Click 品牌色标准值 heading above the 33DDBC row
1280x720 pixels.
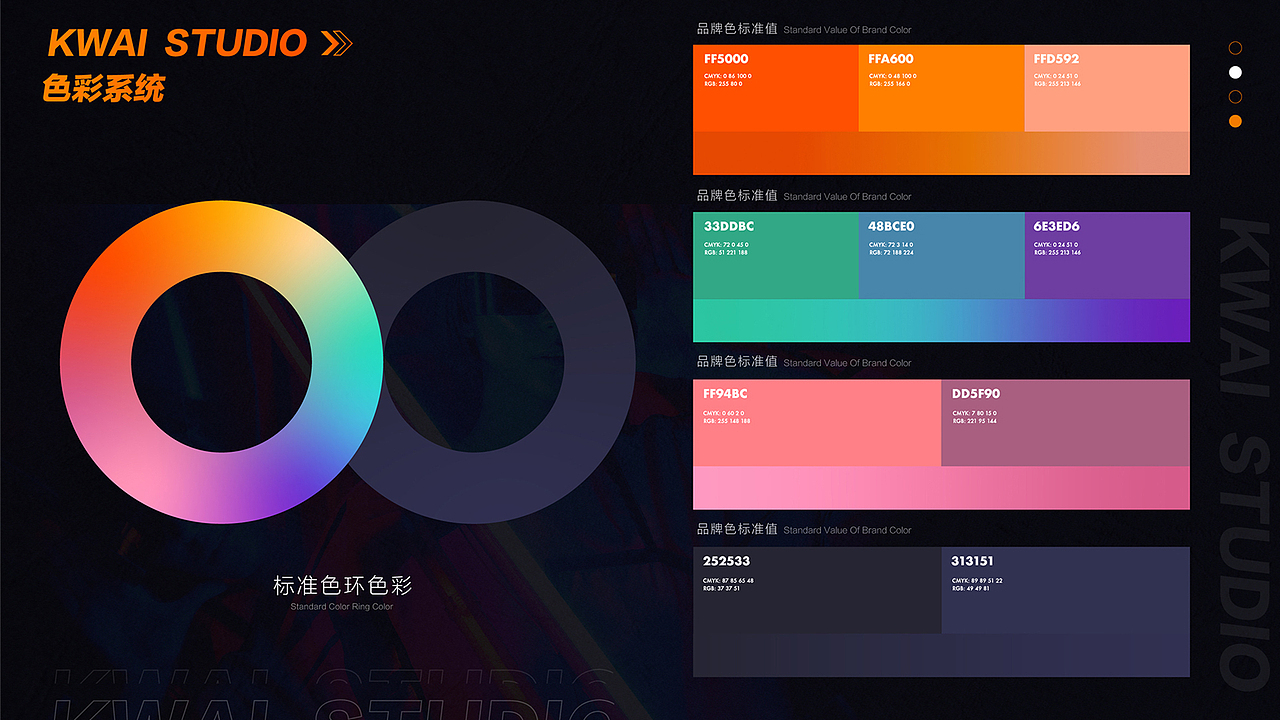point(737,196)
